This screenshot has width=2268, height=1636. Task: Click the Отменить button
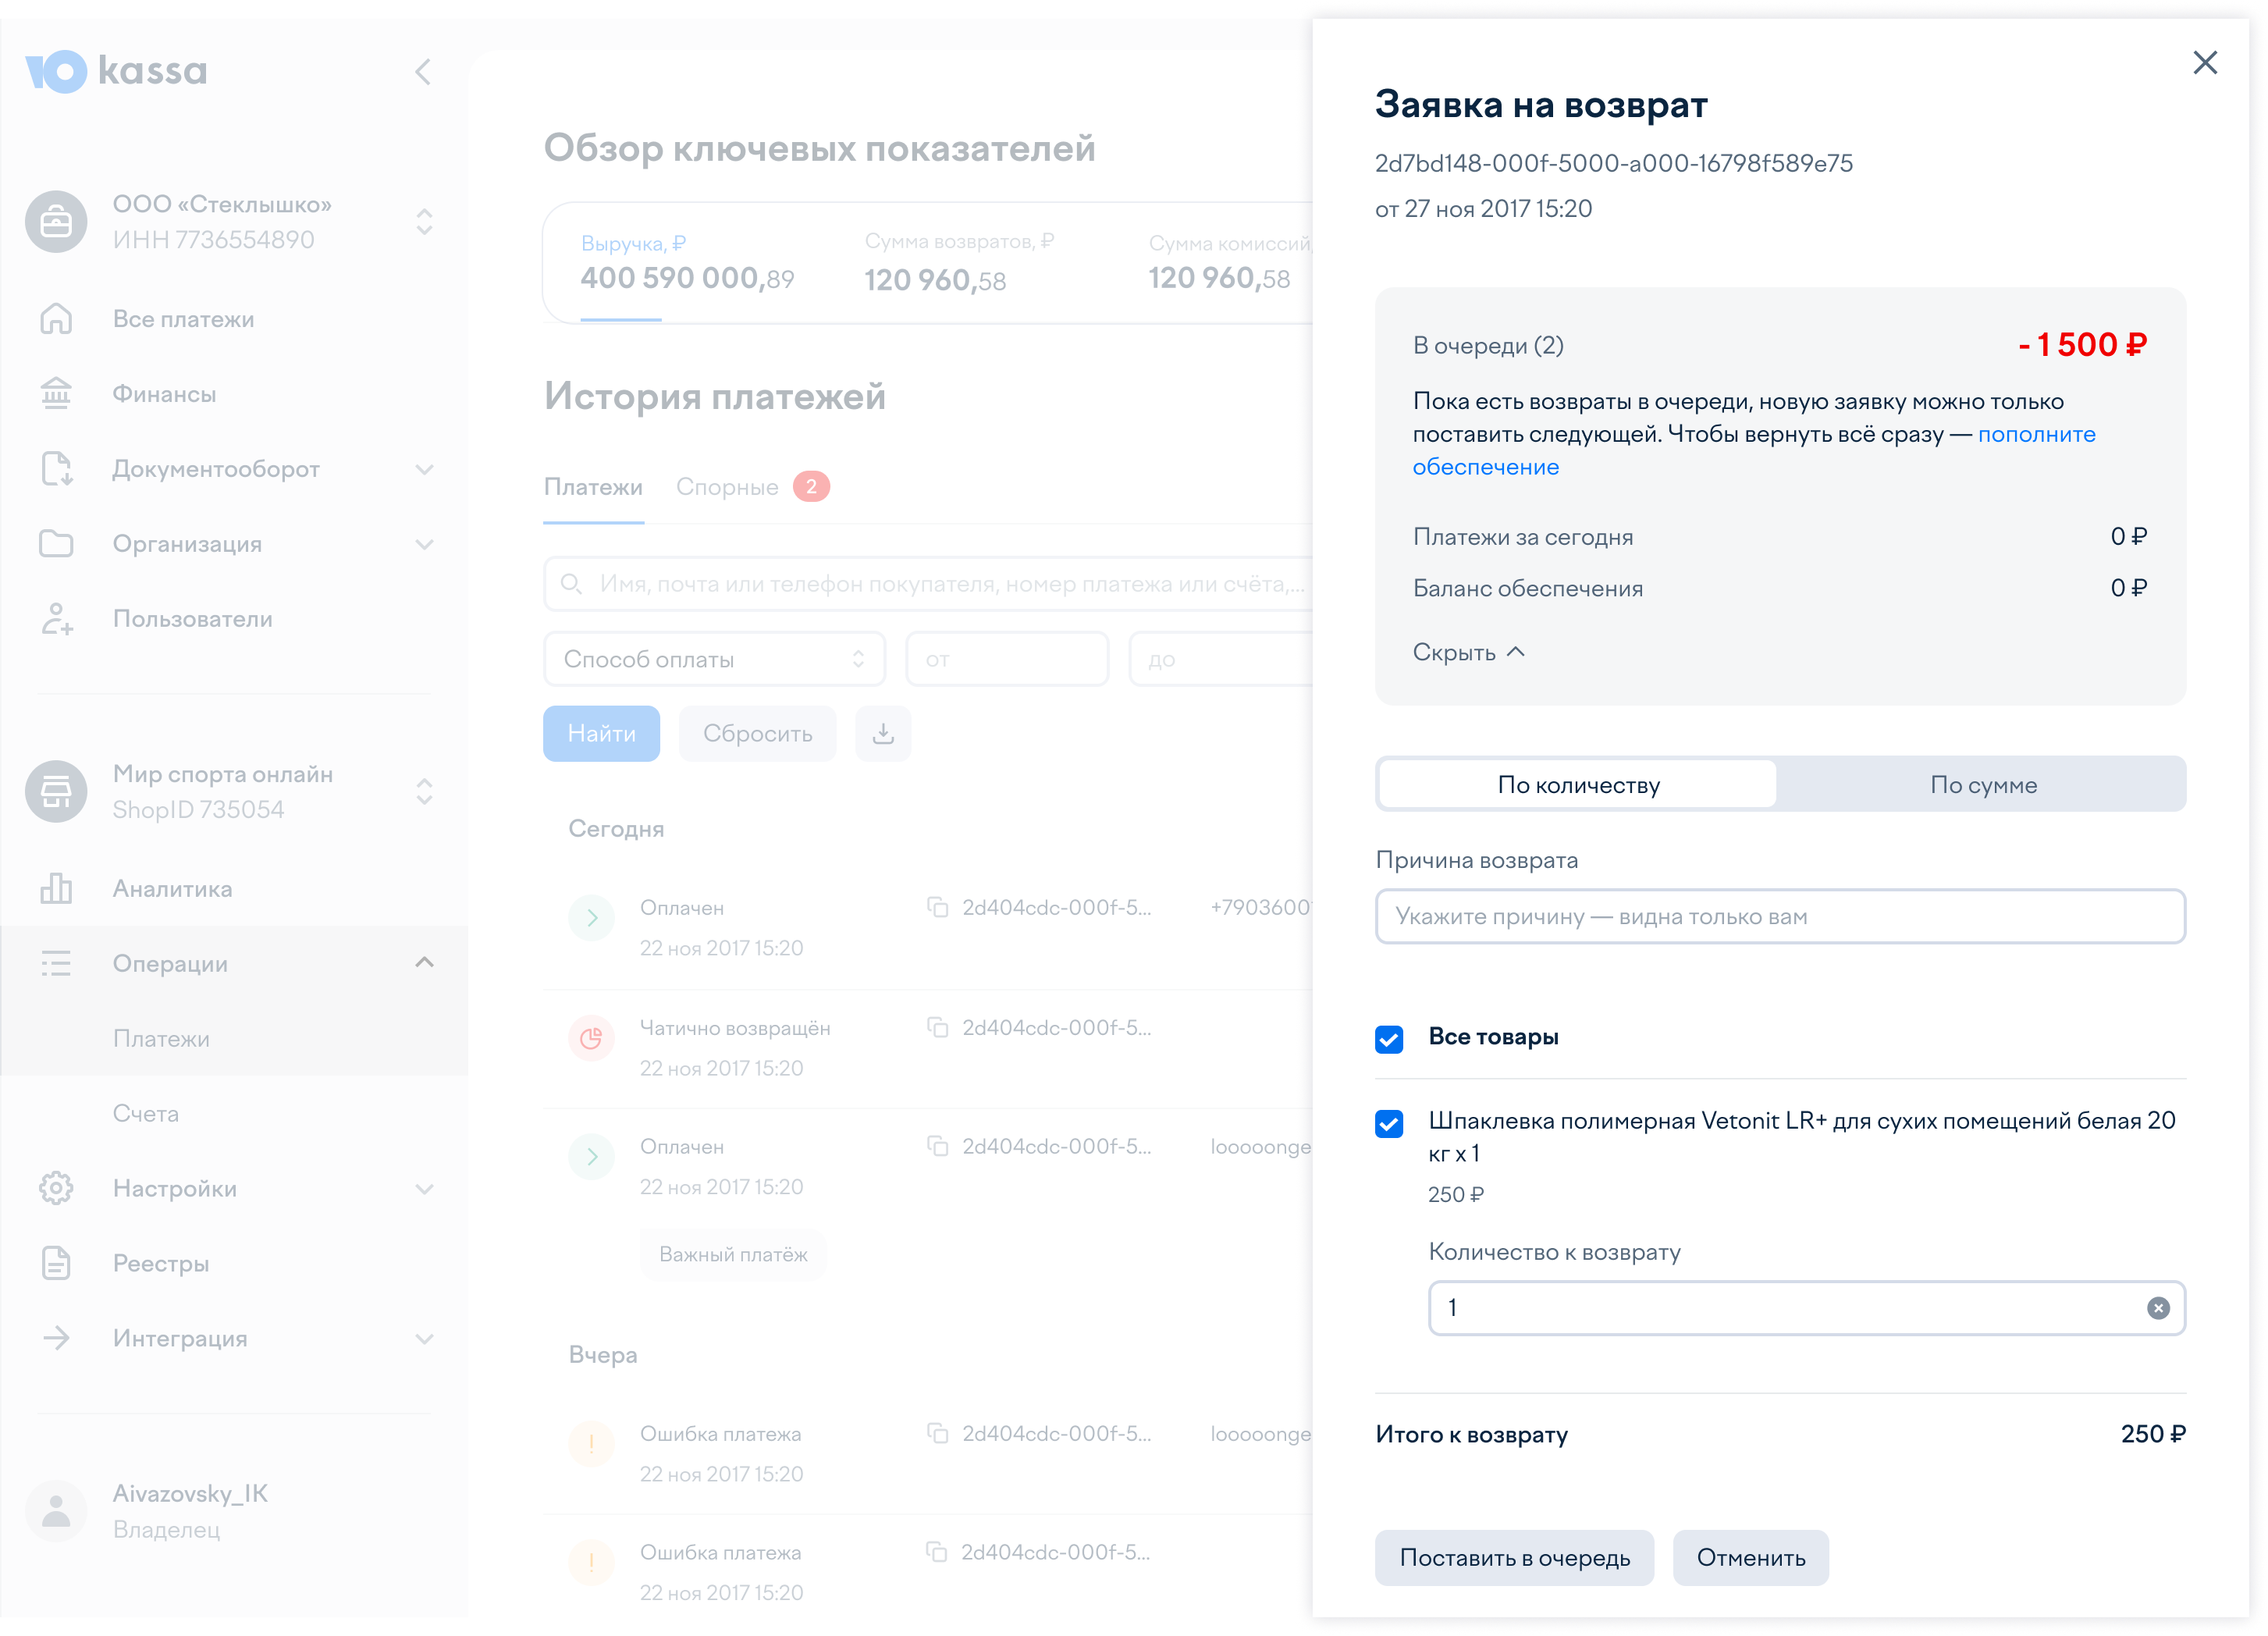[x=1750, y=1558]
